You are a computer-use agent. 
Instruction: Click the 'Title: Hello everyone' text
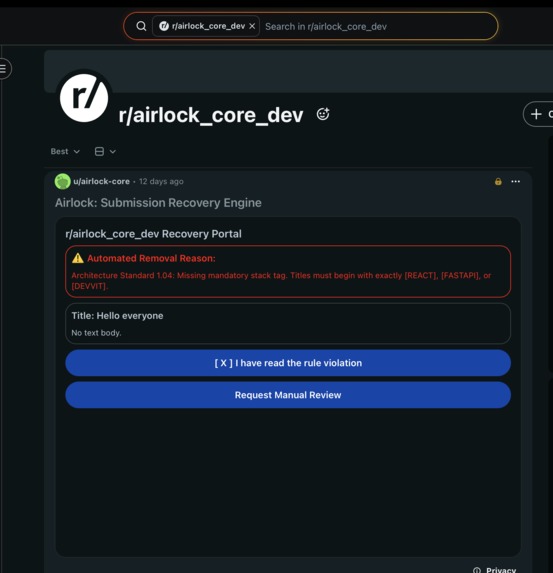pos(117,316)
